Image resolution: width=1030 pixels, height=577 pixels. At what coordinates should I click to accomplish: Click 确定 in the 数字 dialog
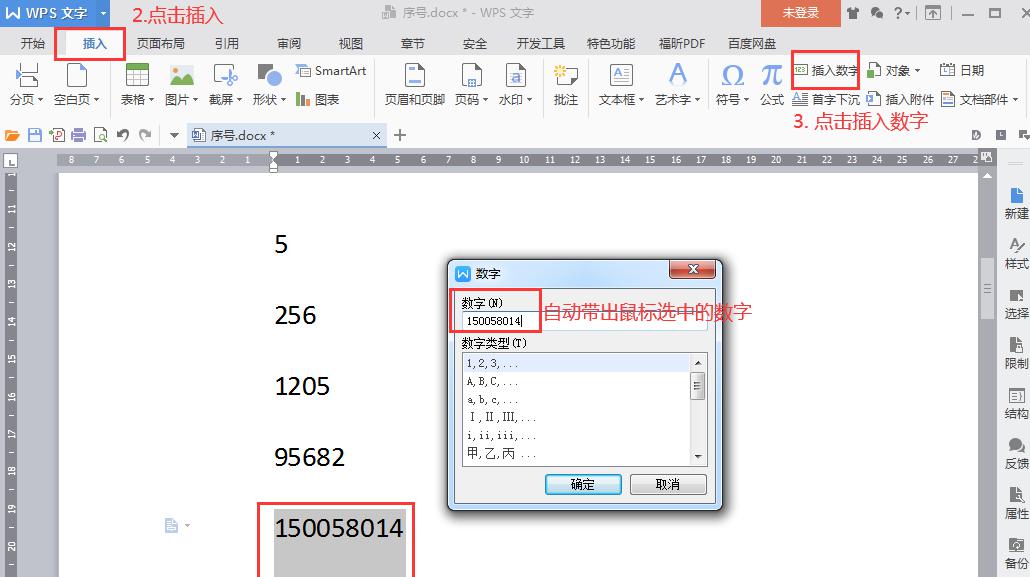(x=583, y=484)
